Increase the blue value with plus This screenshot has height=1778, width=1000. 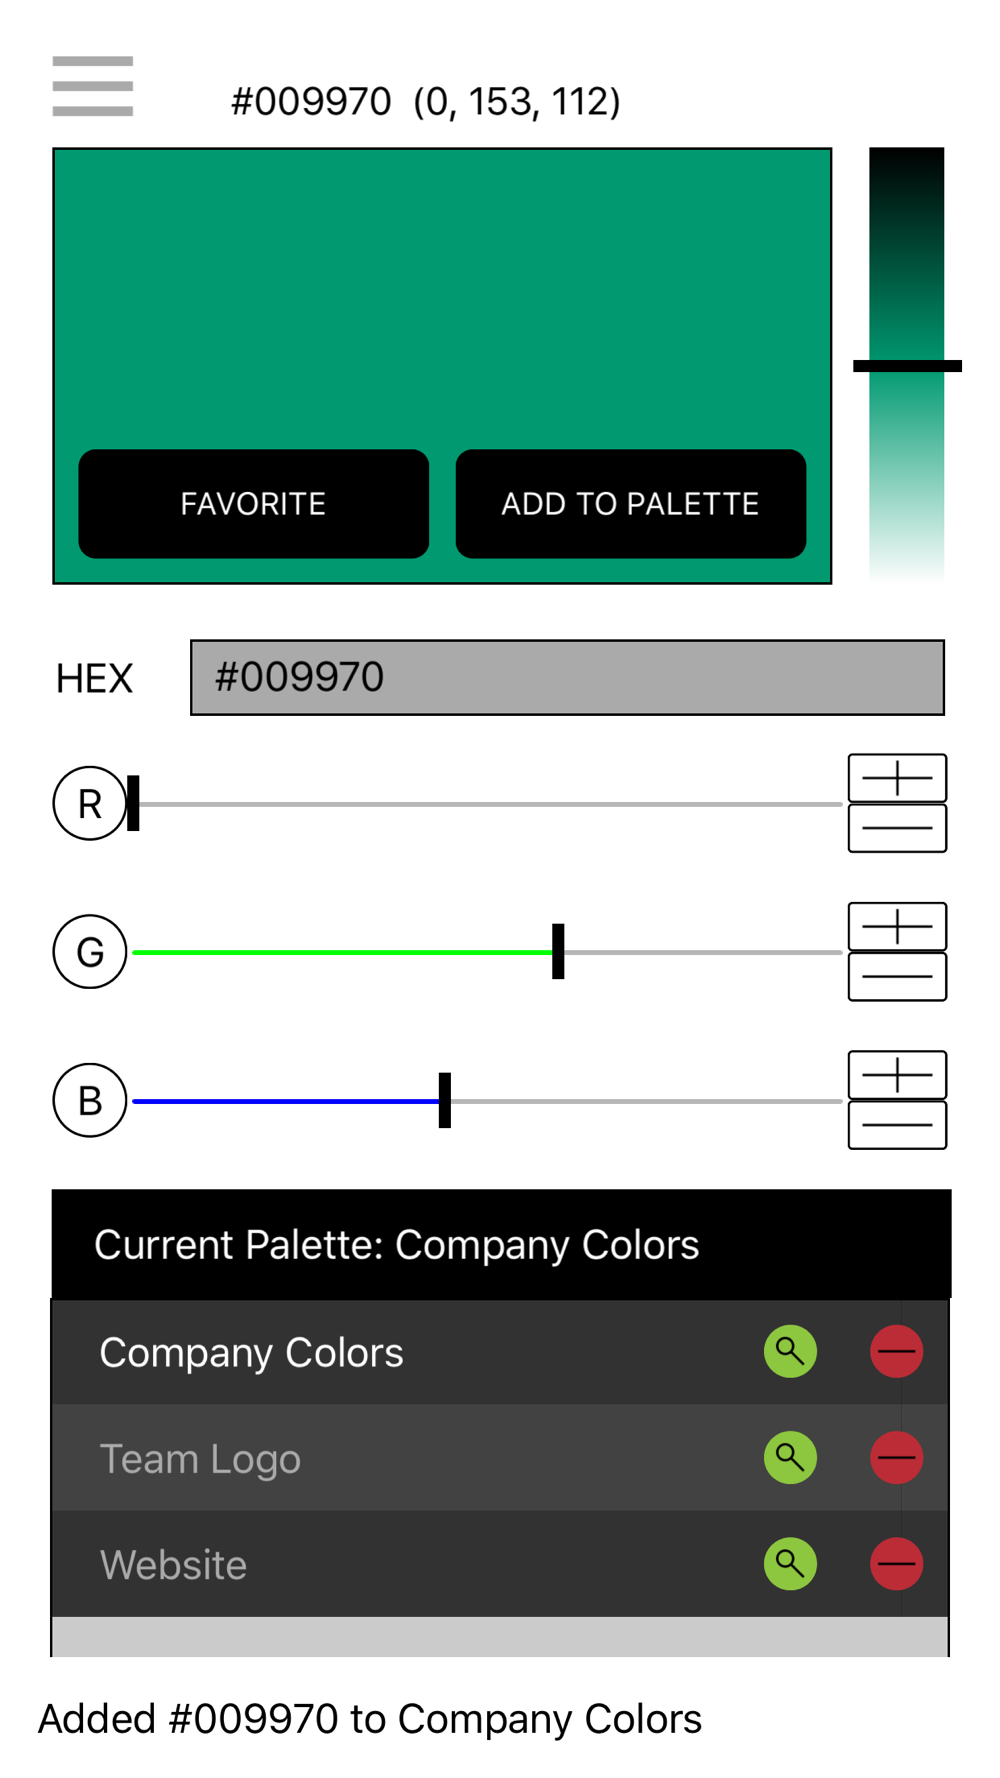pos(897,1075)
